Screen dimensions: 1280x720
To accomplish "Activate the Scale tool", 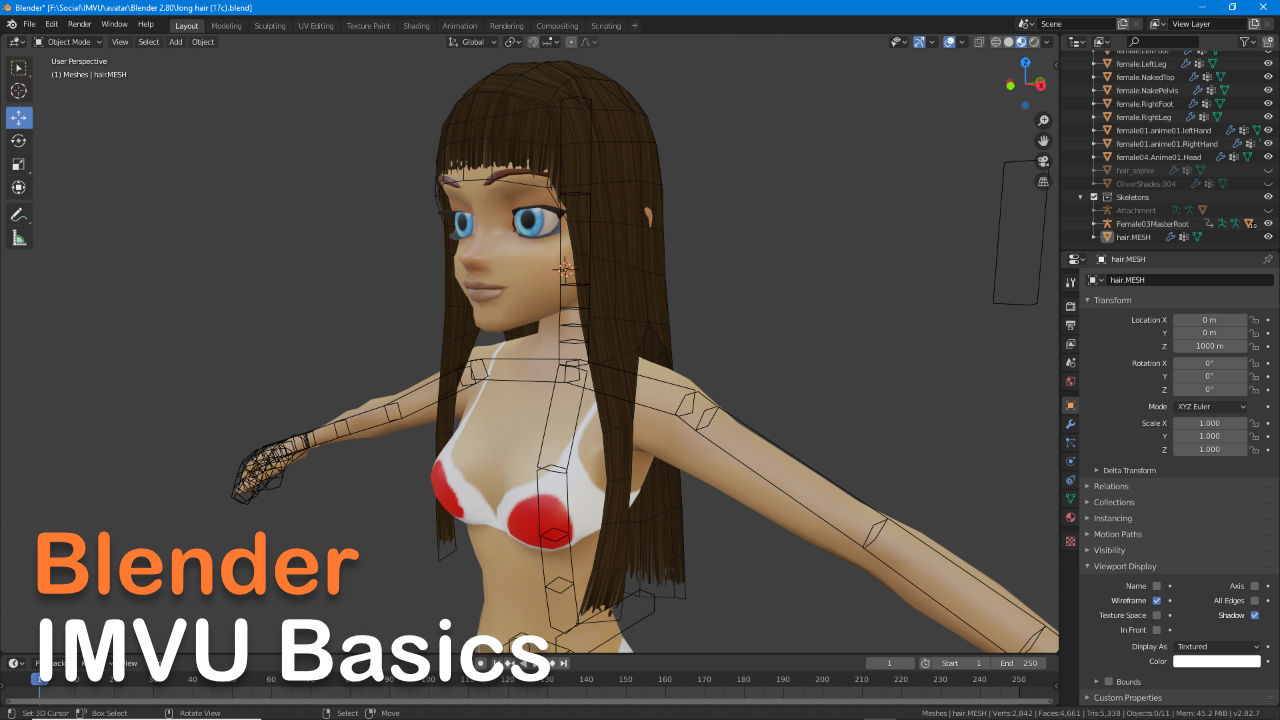I will point(19,164).
